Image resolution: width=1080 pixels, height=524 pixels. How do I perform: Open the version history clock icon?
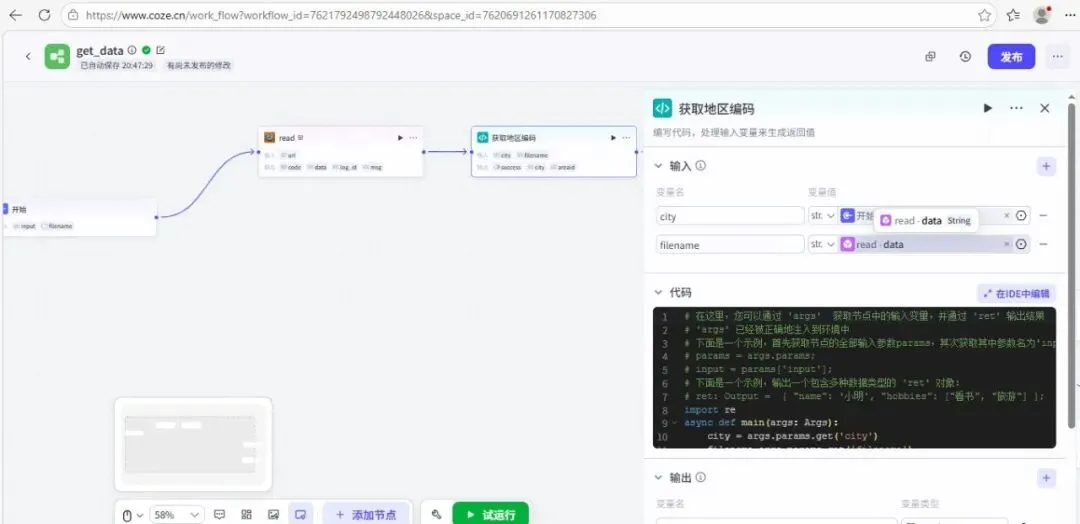(x=965, y=56)
